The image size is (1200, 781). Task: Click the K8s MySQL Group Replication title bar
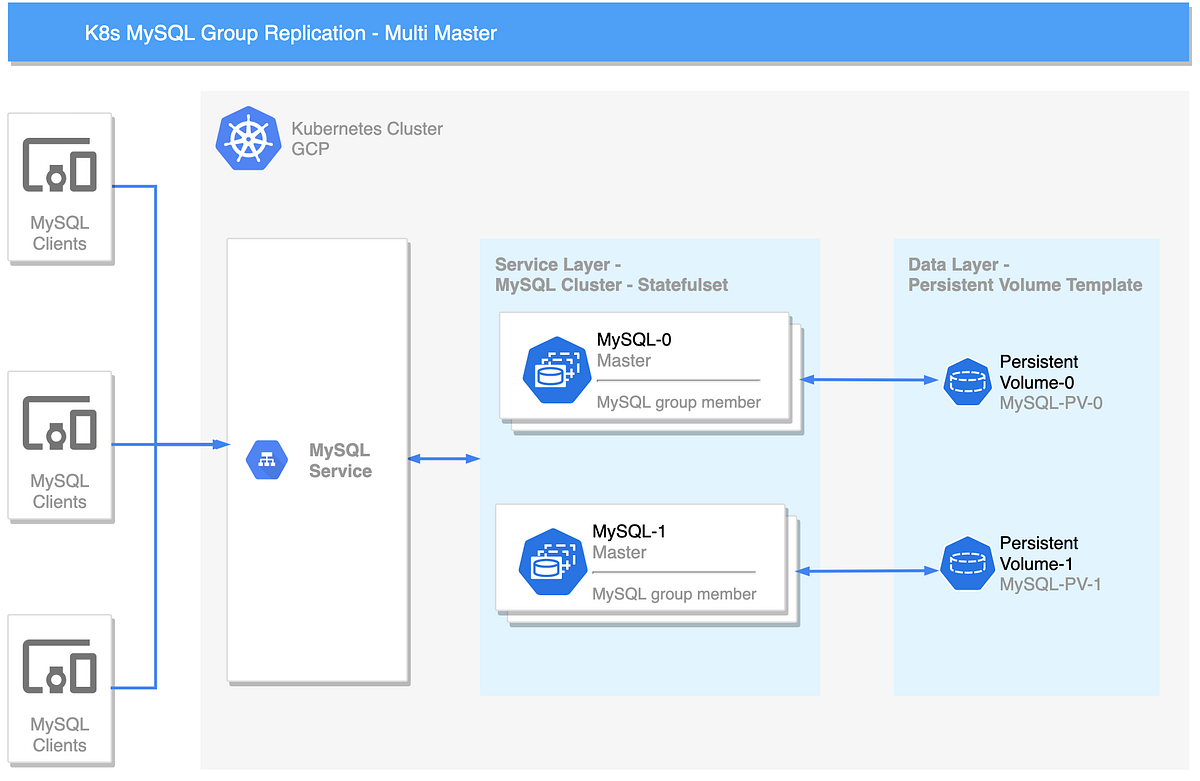(x=290, y=33)
